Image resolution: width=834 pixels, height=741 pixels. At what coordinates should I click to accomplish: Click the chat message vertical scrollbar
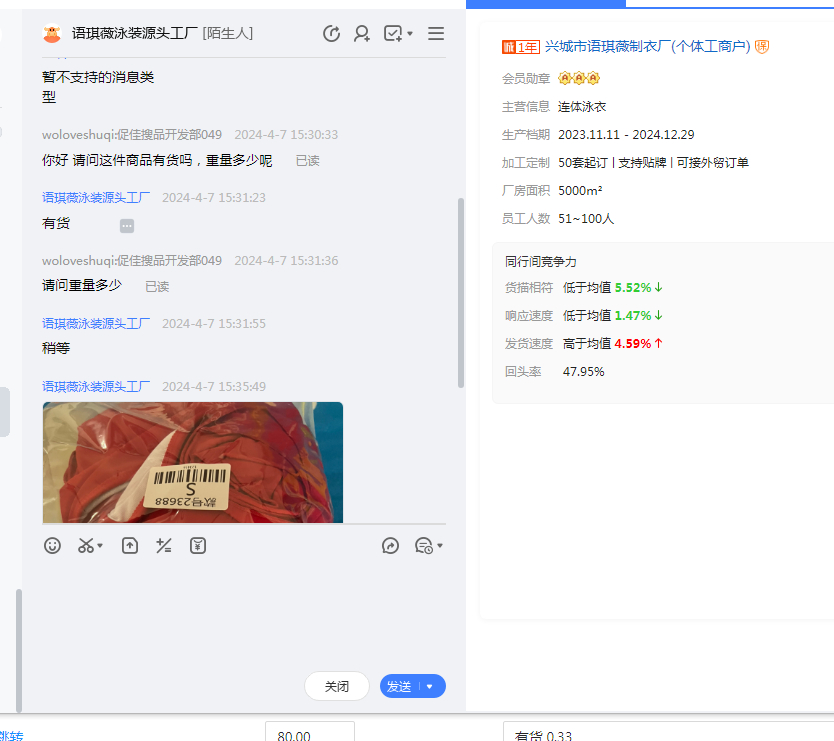coord(460,292)
